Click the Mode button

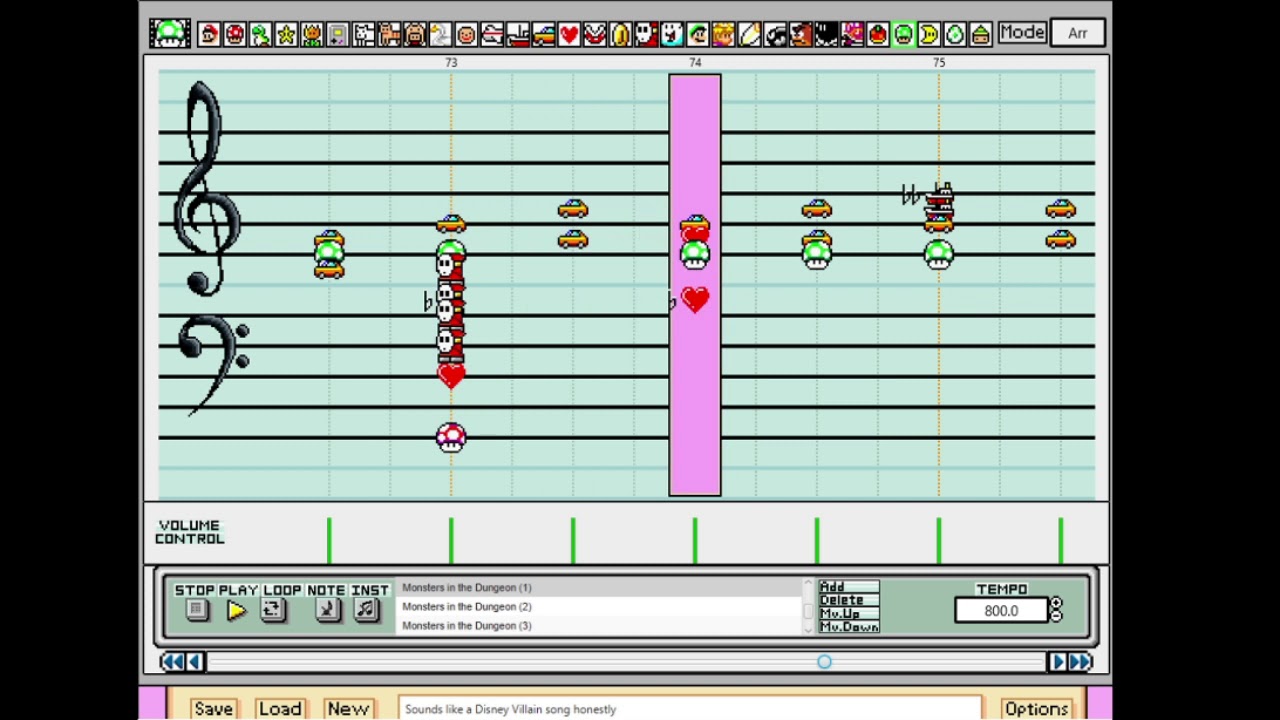click(1022, 33)
